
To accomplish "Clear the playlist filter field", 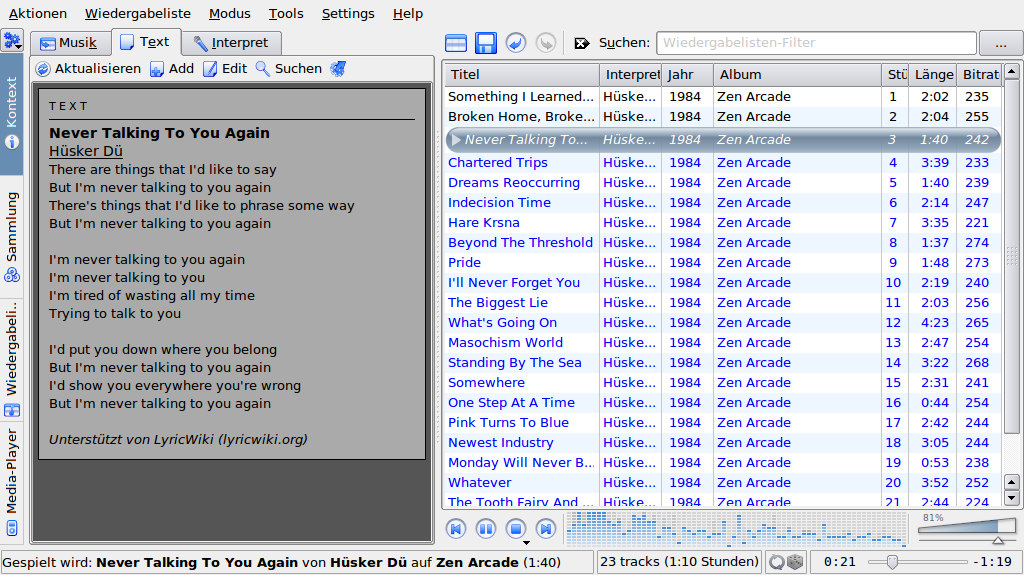I will (581, 43).
